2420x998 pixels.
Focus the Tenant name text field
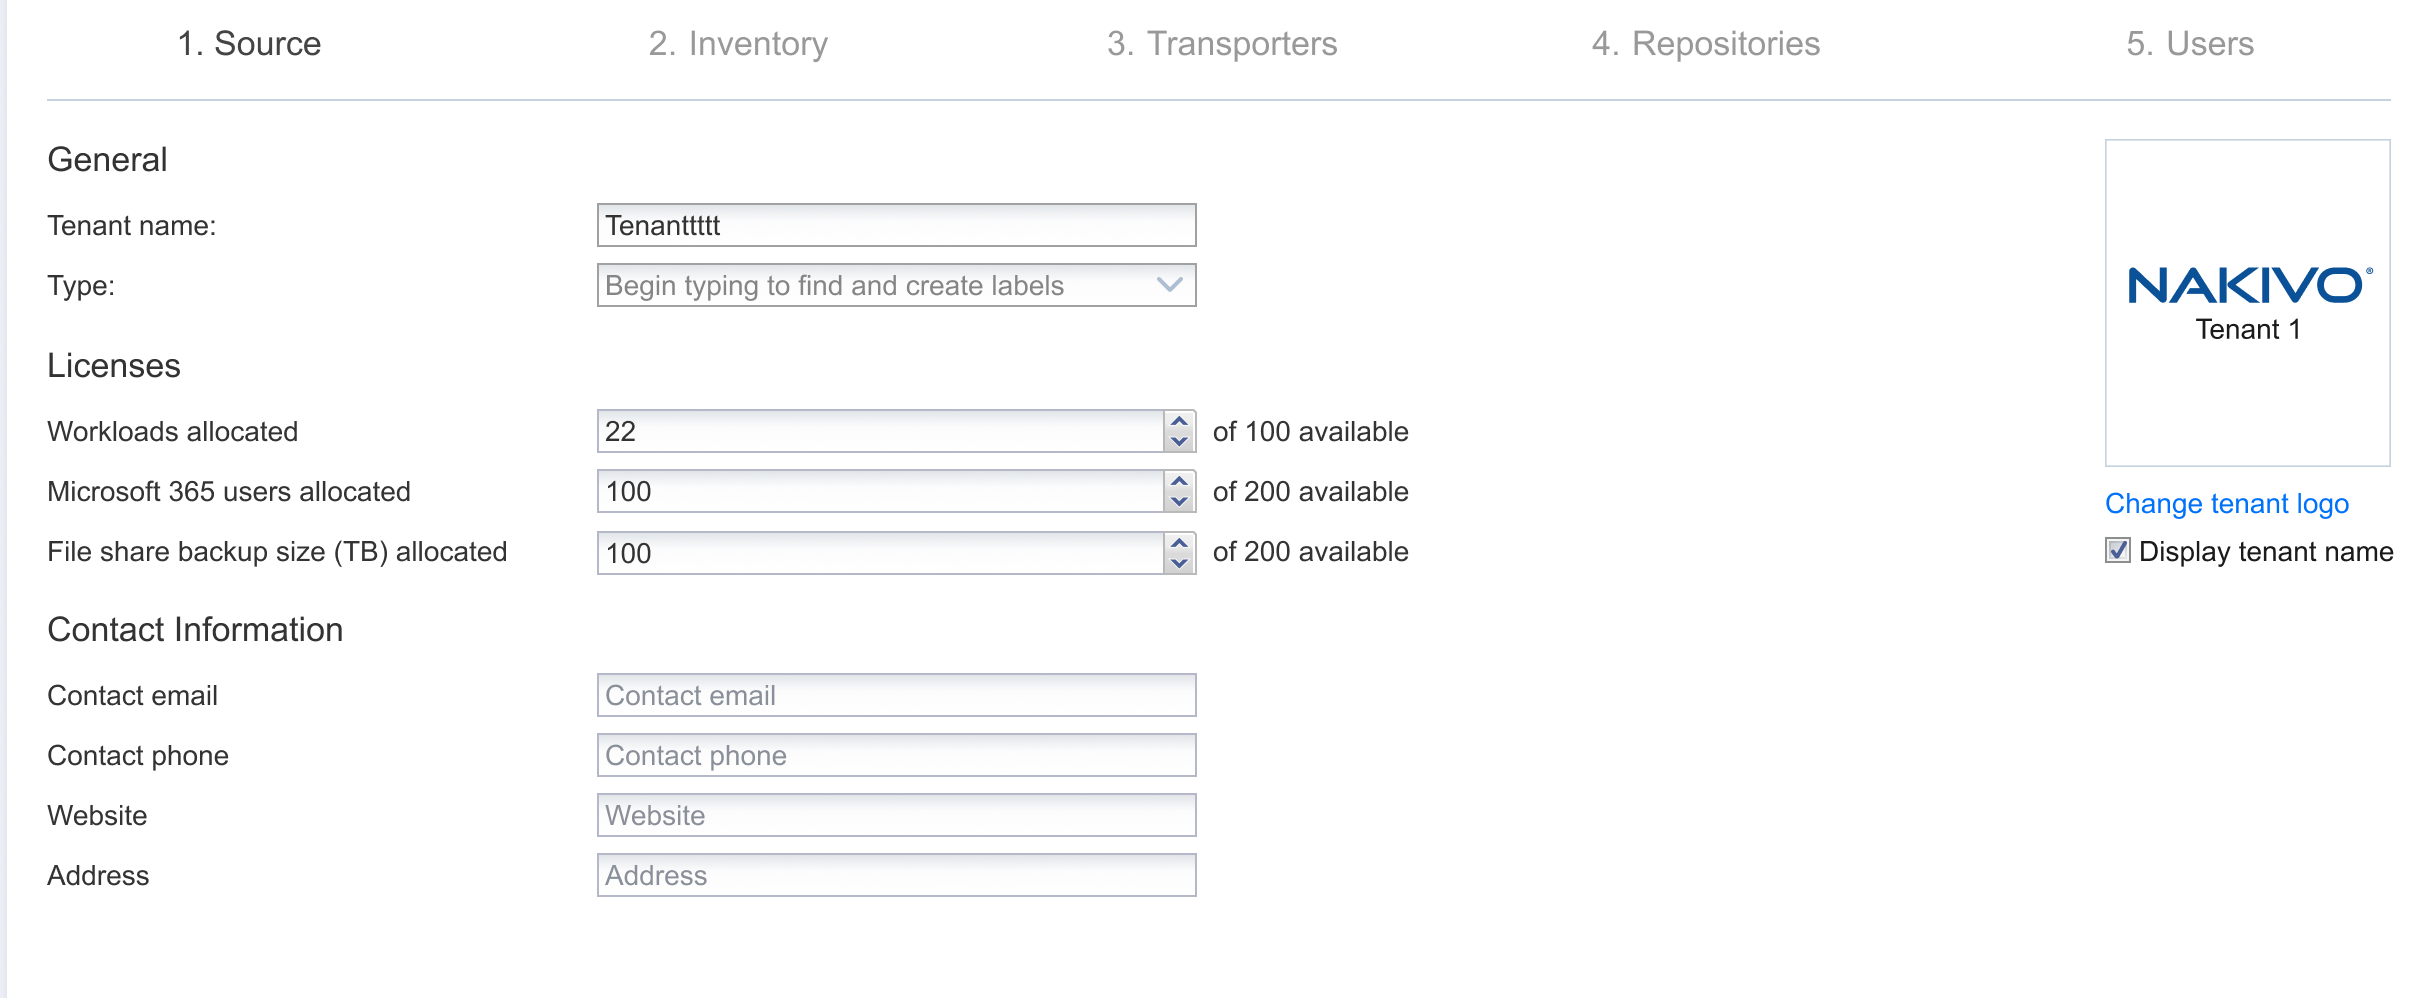point(895,225)
